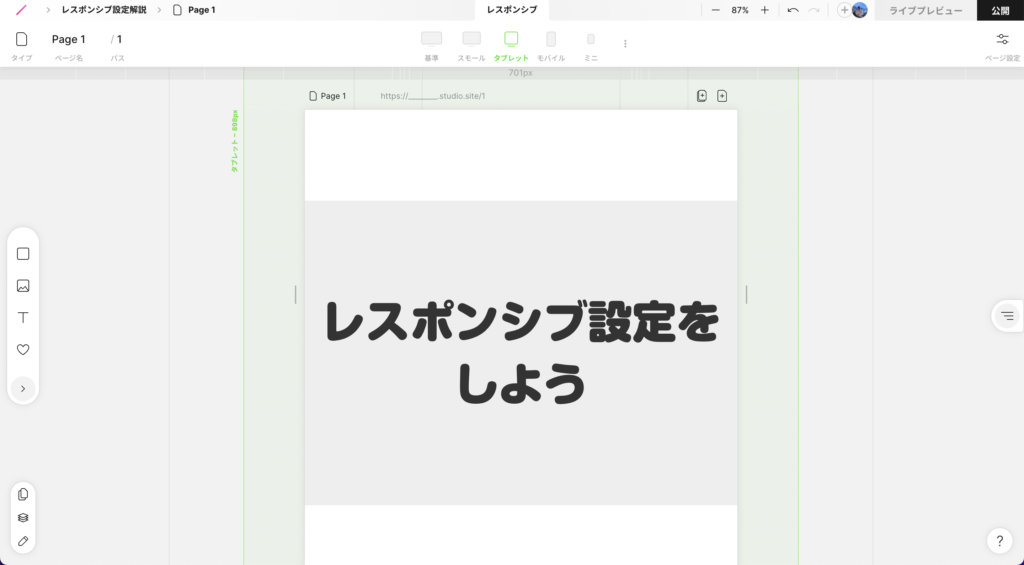
Task: Open the breakpoint more options menu
Action: 625,44
